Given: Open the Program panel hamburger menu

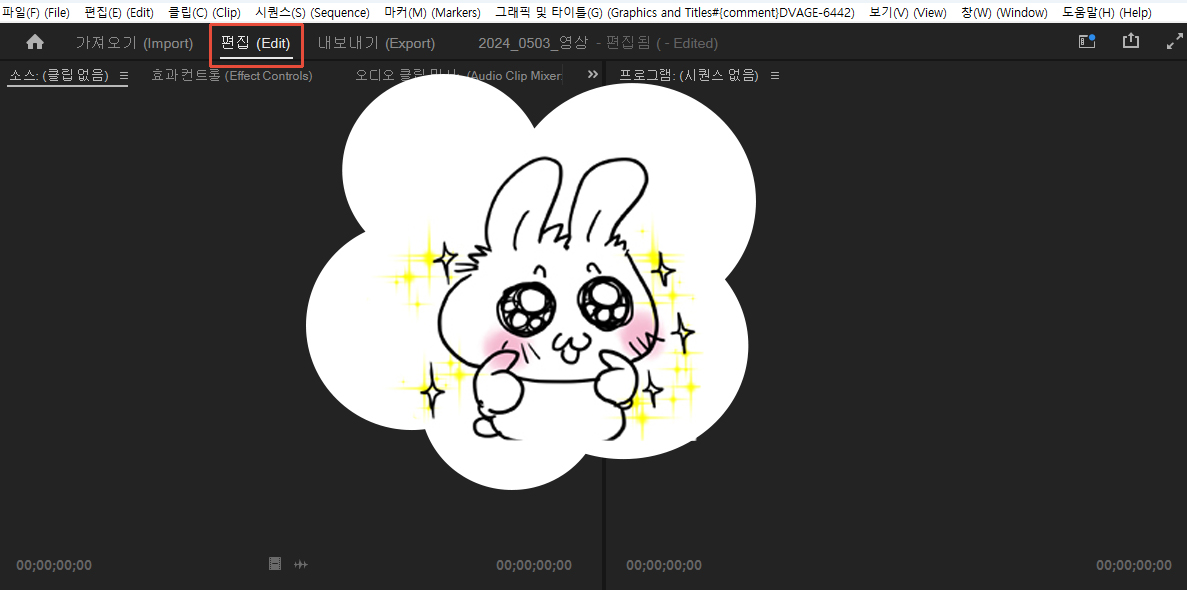Looking at the screenshot, I should tap(774, 75).
